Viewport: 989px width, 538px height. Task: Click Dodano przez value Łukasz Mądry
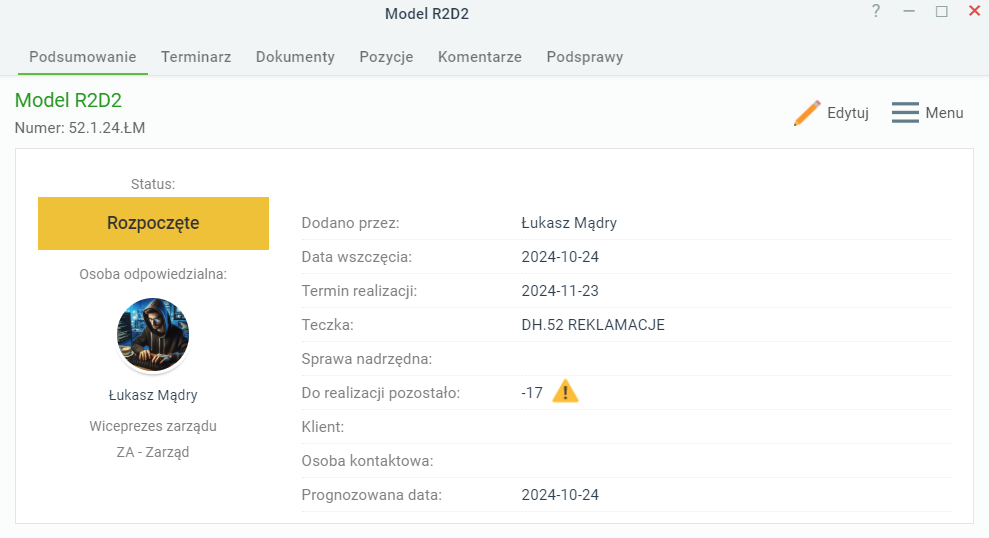click(569, 223)
